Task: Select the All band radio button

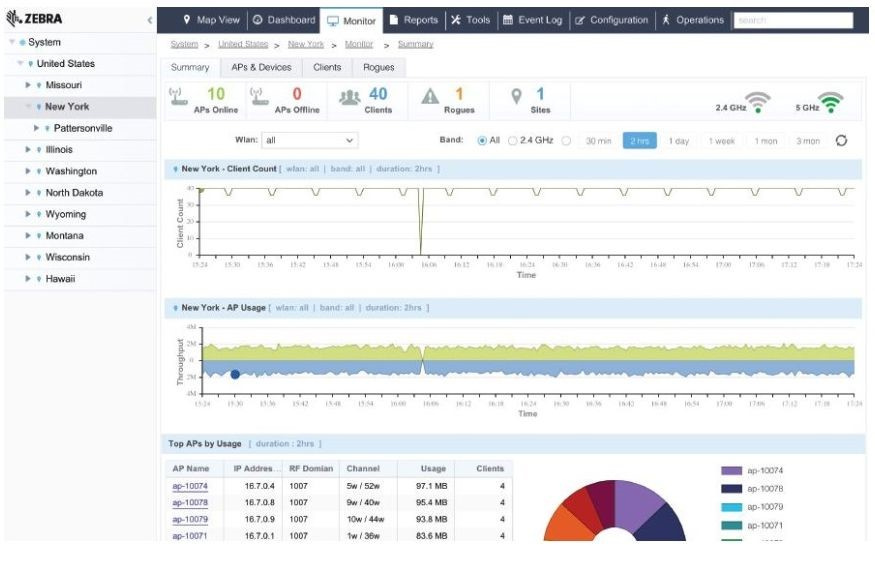Action: (482, 141)
